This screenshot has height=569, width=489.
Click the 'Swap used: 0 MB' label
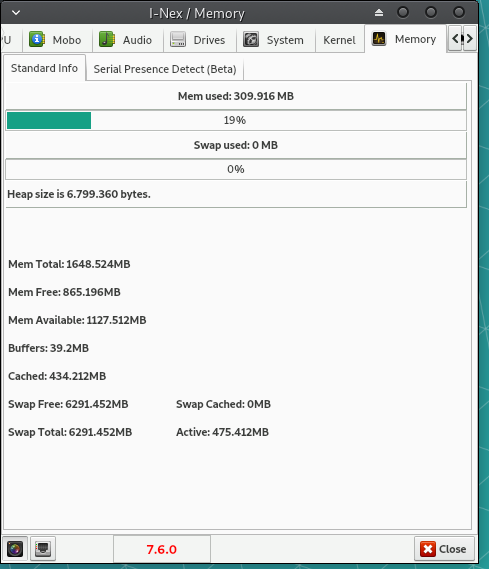point(236,145)
